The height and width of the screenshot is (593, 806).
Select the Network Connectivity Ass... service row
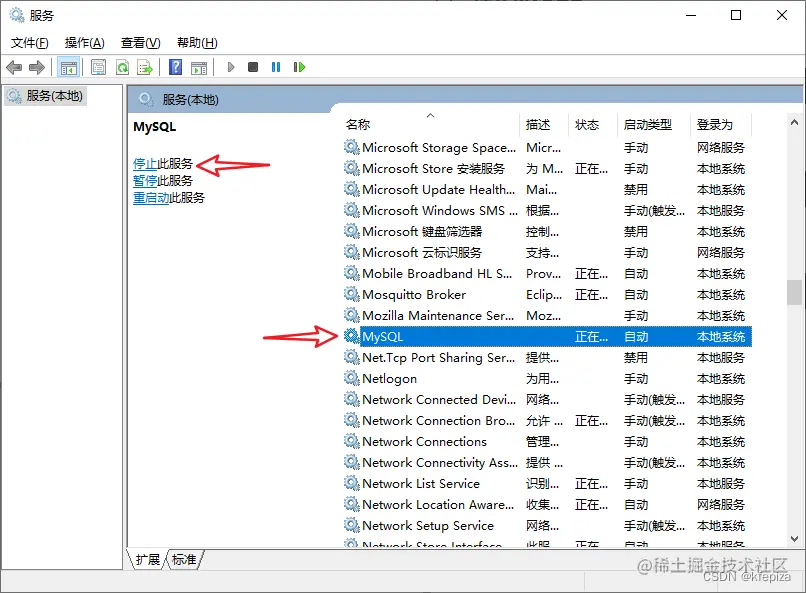(x=546, y=462)
